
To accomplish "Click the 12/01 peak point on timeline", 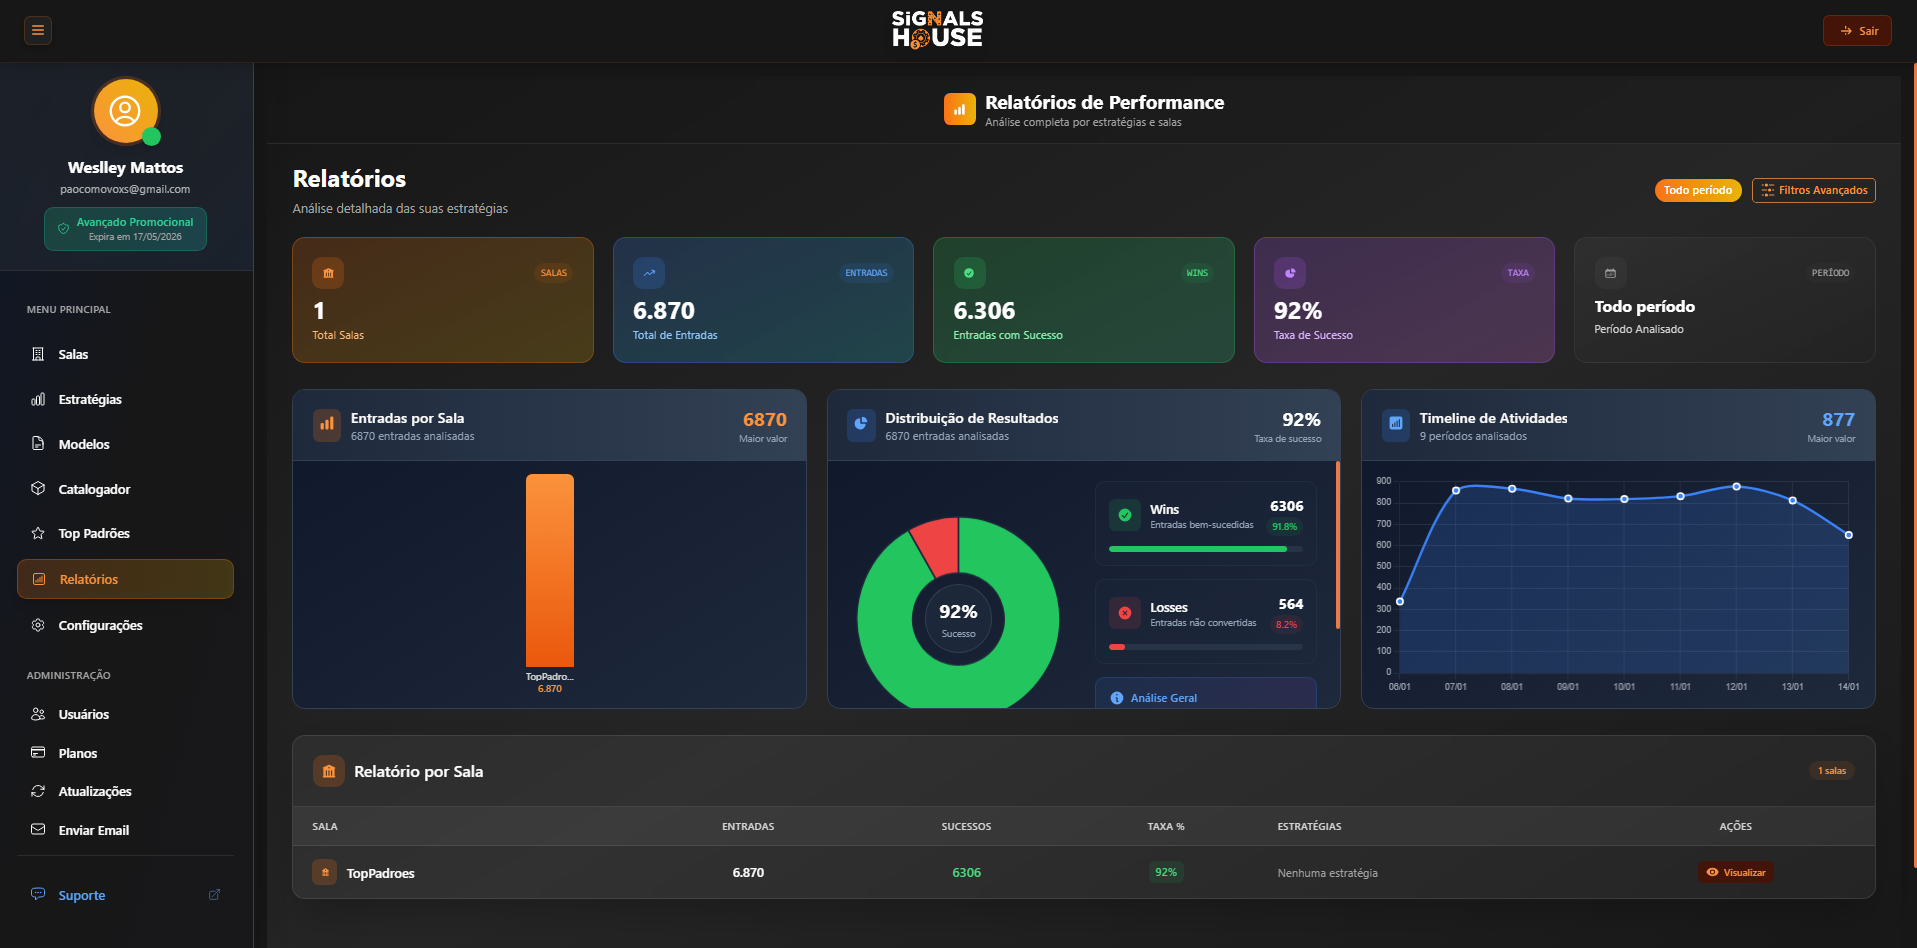I will click(x=1736, y=487).
